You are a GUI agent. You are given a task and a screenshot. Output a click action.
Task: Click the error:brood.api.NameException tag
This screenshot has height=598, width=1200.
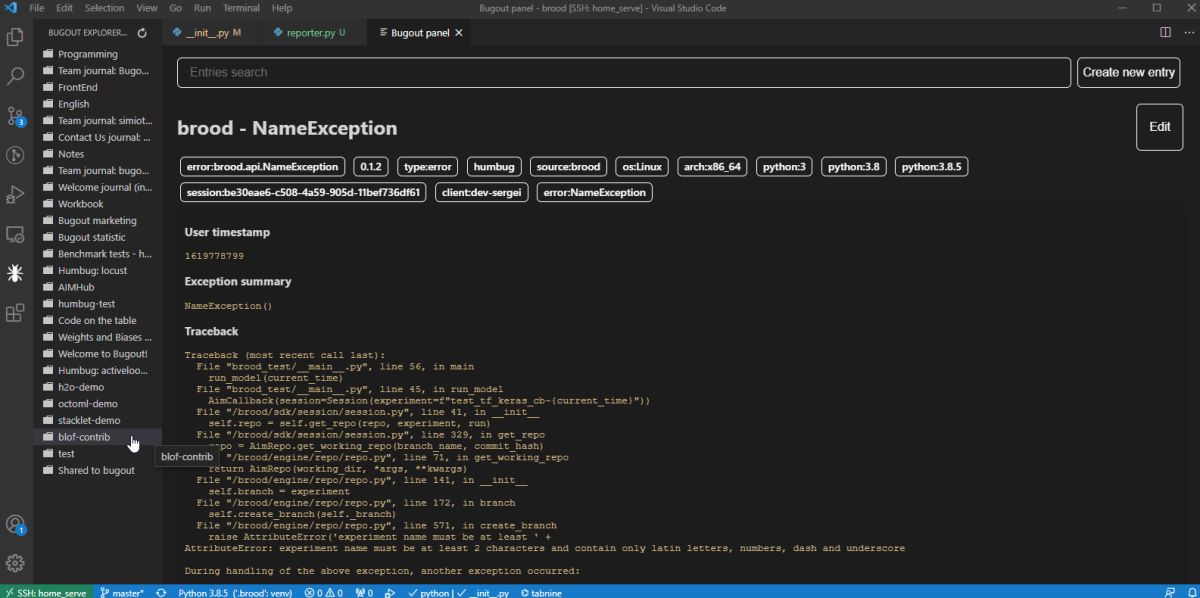(263, 167)
